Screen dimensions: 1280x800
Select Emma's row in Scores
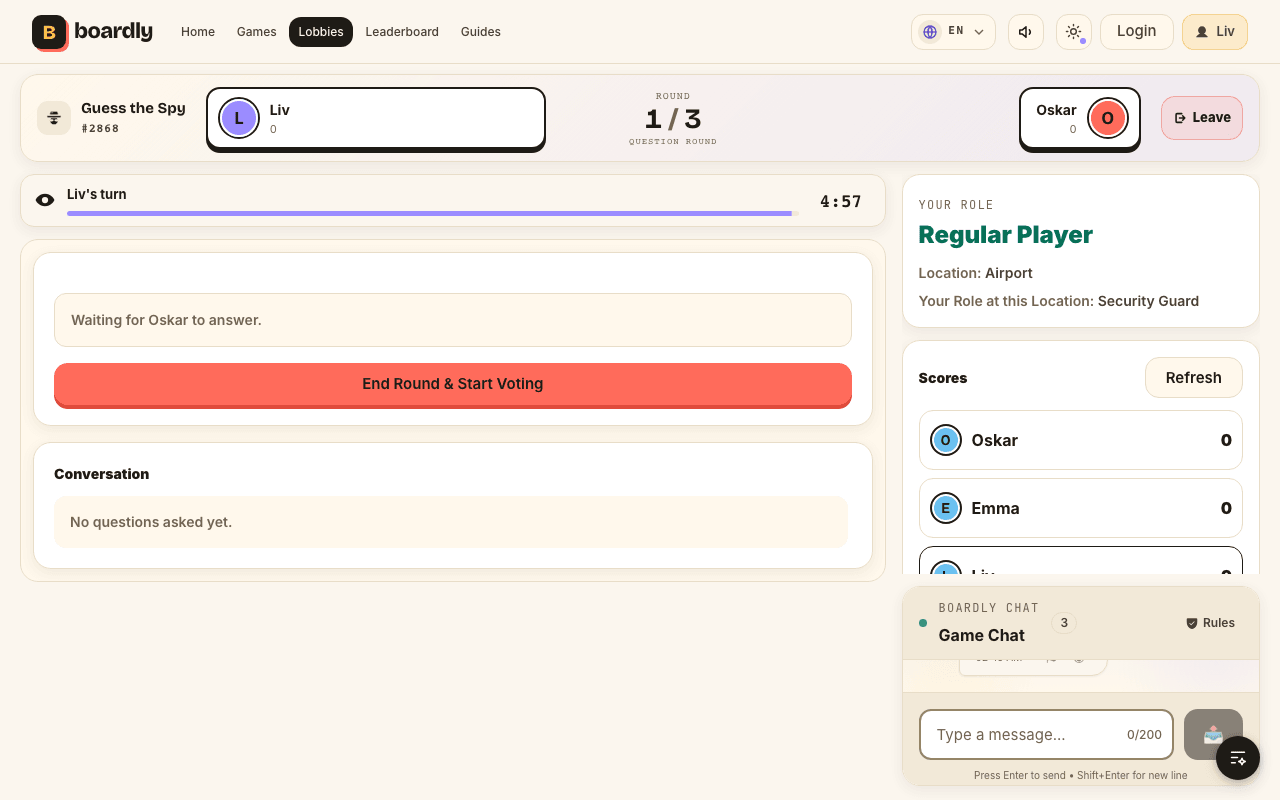(x=1081, y=508)
